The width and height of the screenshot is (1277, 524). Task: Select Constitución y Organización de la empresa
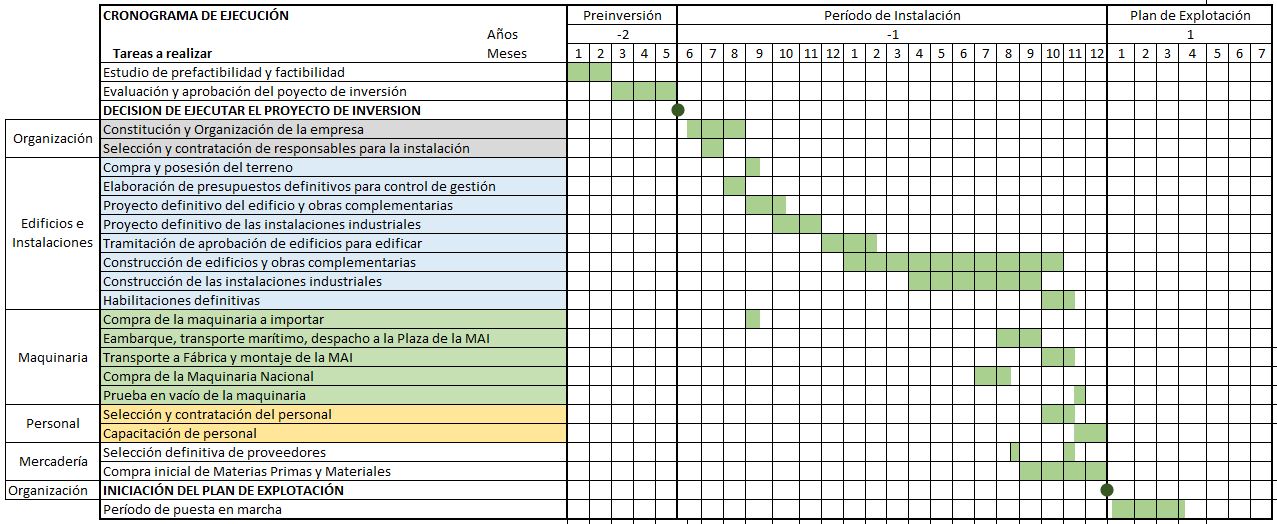coord(334,129)
